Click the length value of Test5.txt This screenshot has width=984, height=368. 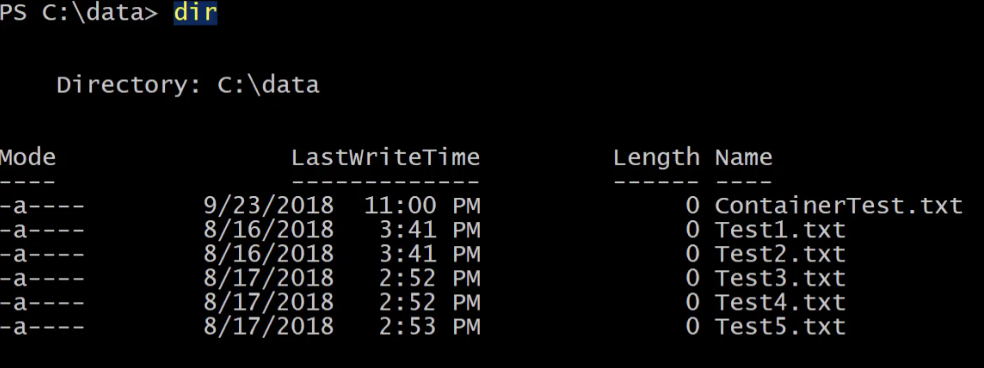click(692, 327)
